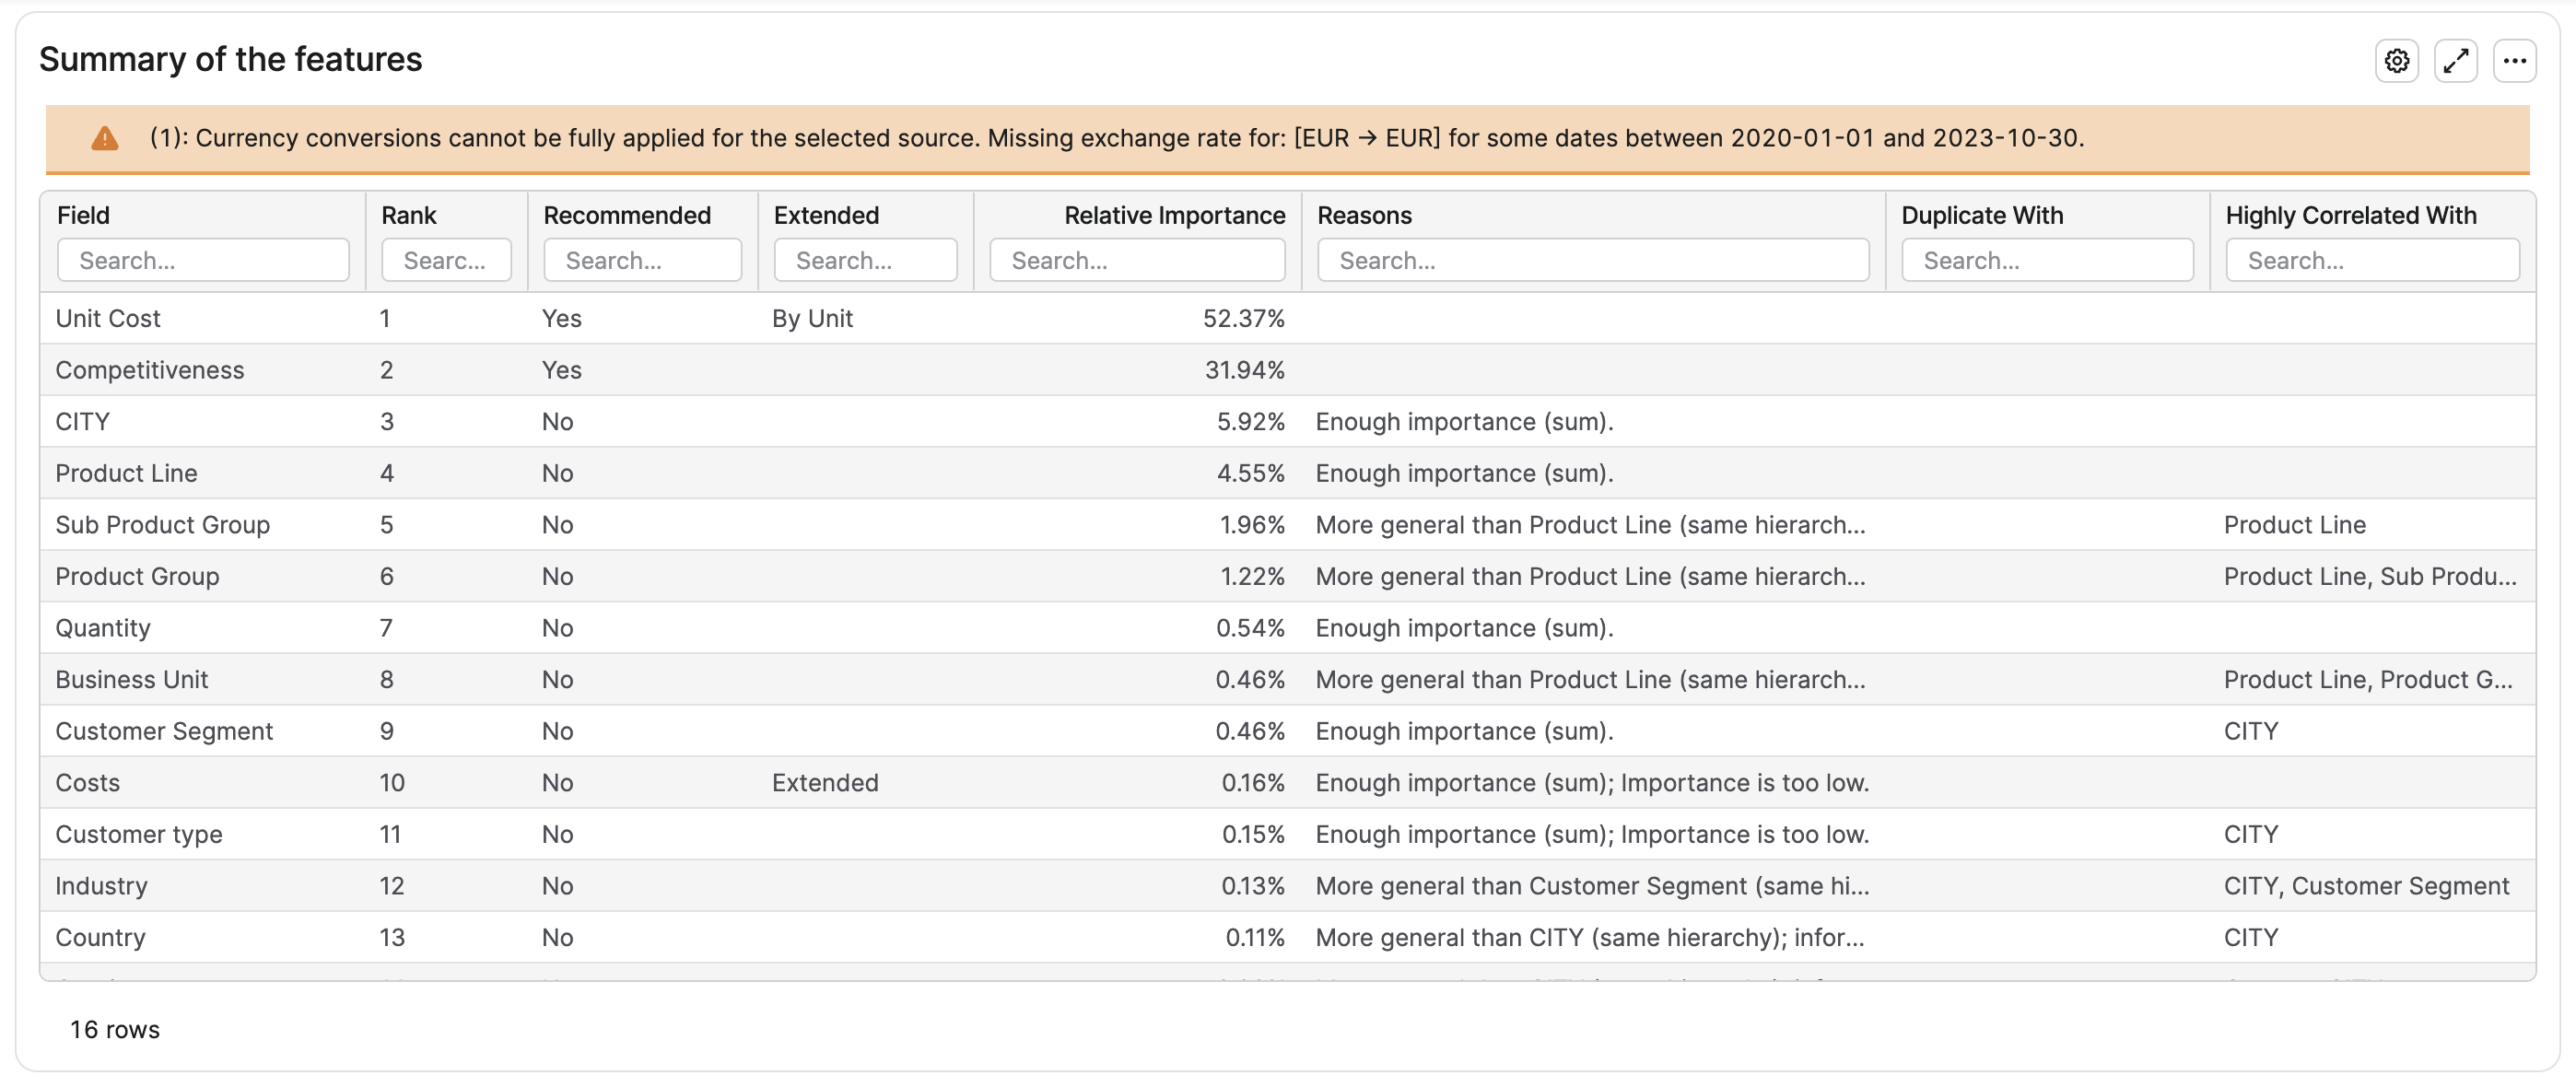Click the Field column search box
This screenshot has width=2576, height=1087.
(203, 260)
